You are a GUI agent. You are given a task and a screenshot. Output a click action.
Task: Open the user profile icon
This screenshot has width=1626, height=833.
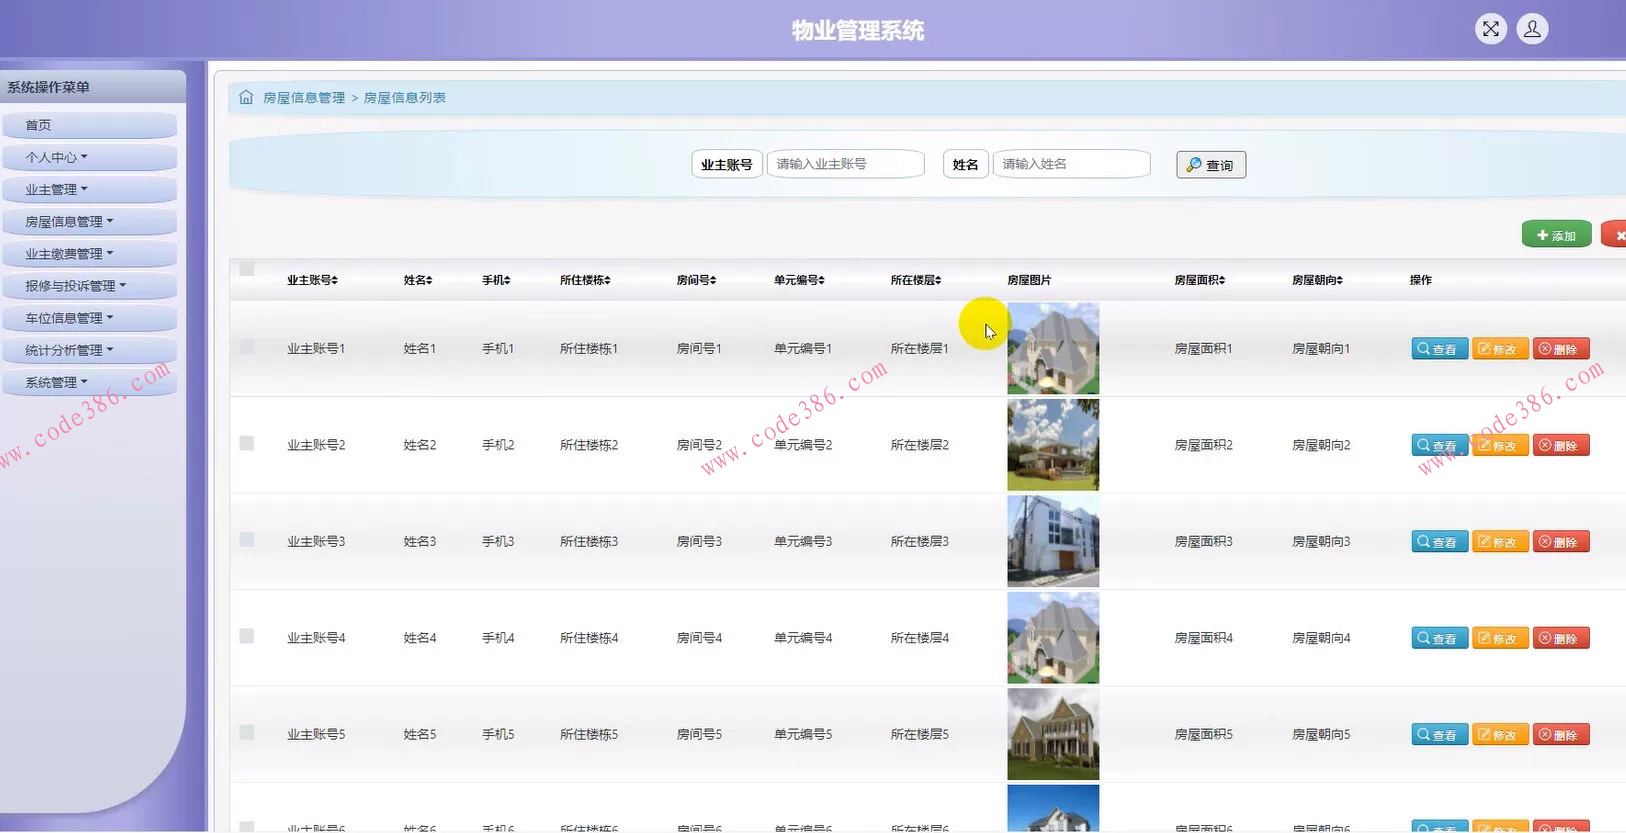(1531, 29)
